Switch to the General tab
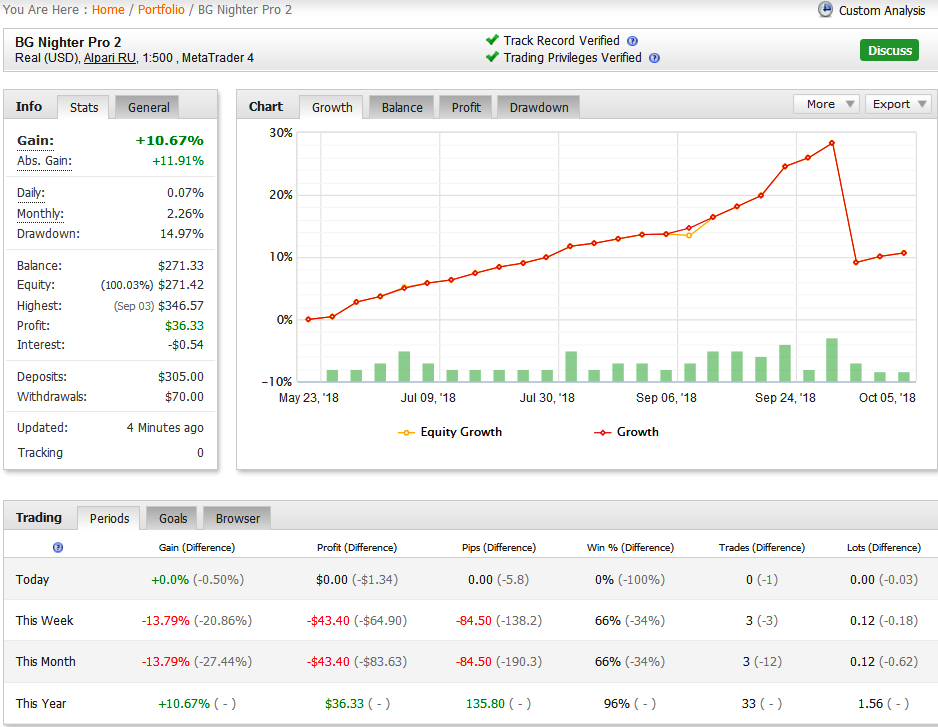 148,108
